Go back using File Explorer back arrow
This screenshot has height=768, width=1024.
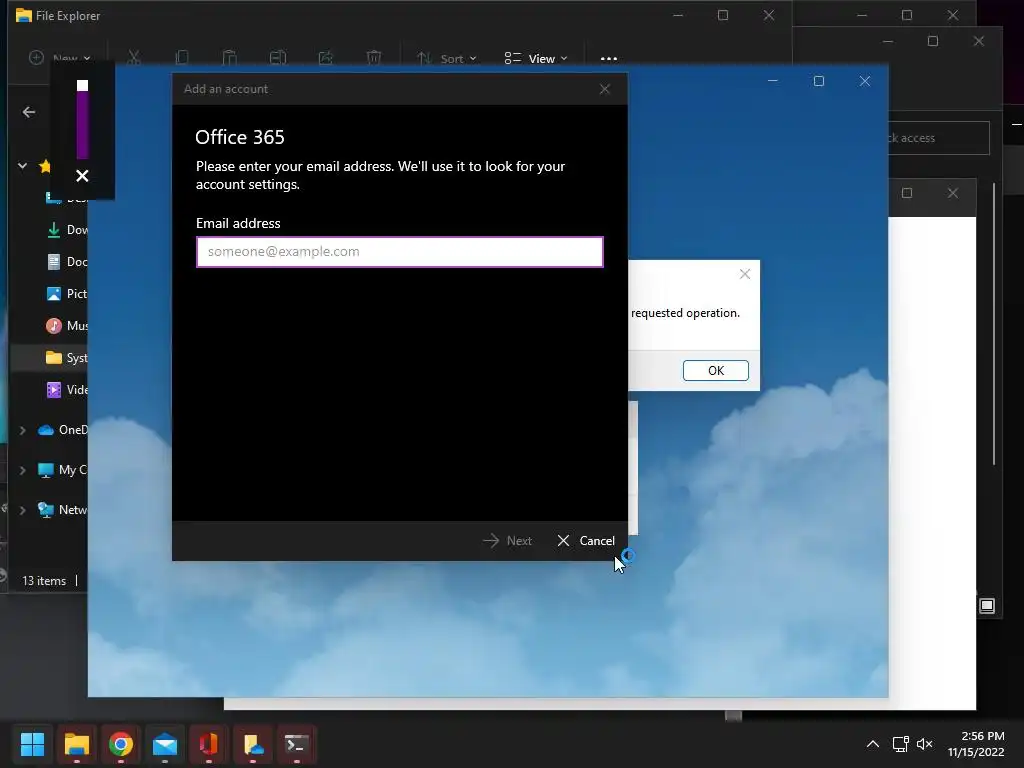(x=29, y=112)
